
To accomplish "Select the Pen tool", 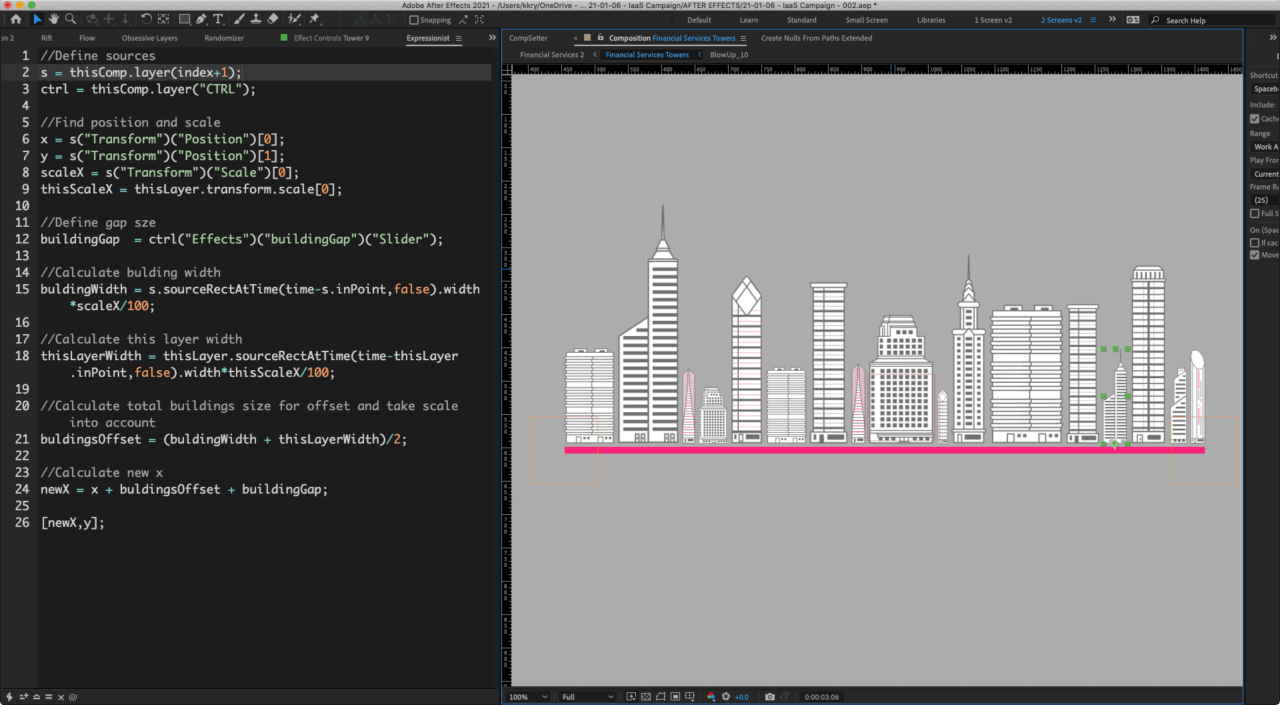I will coord(201,19).
